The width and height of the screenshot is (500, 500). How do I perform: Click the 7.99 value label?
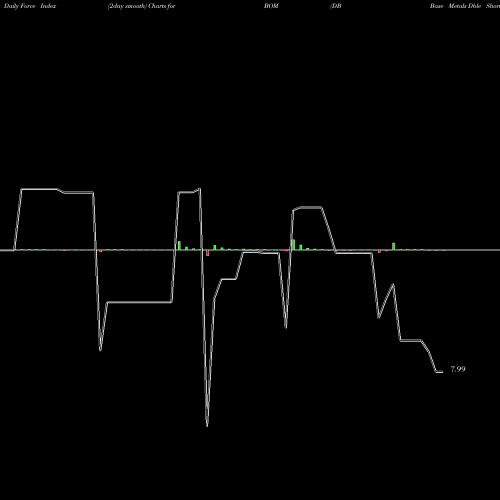tap(458, 369)
